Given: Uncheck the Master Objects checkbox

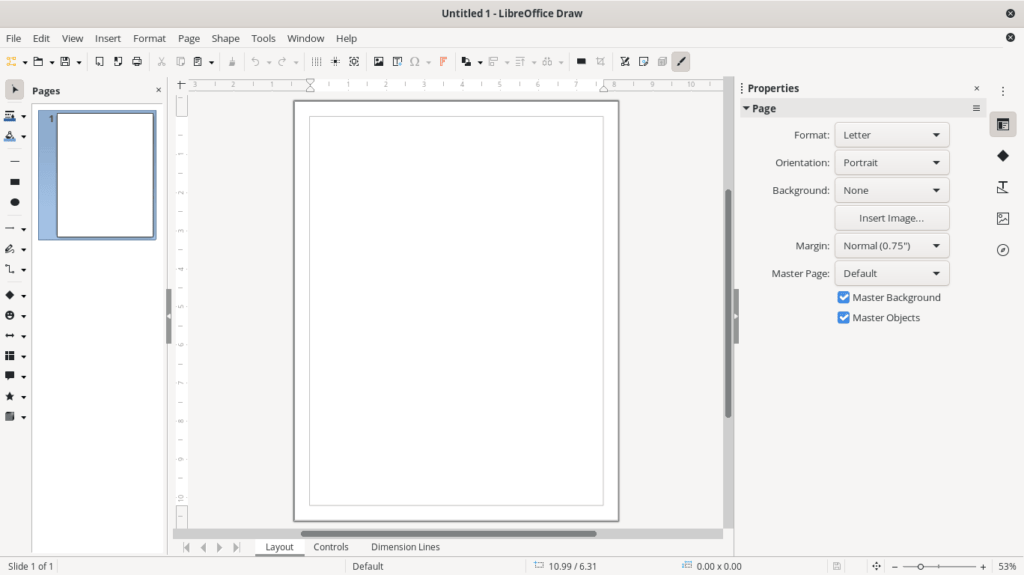Looking at the screenshot, I should [x=844, y=318].
